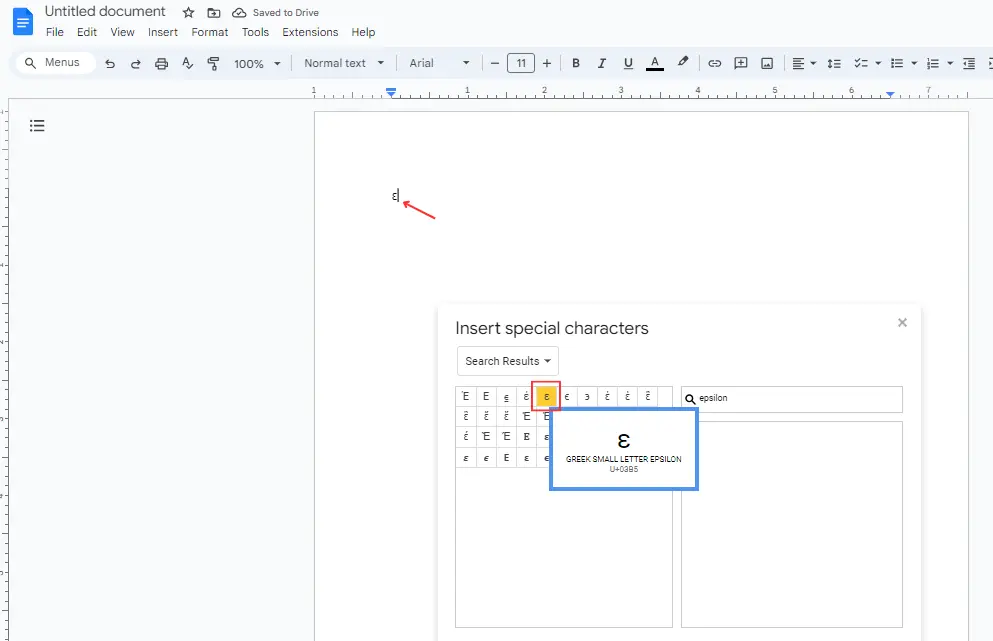This screenshot has height=641, width=993.
Task: Open the Help menu
Action: pyautogui.click(x=364, y=32)
